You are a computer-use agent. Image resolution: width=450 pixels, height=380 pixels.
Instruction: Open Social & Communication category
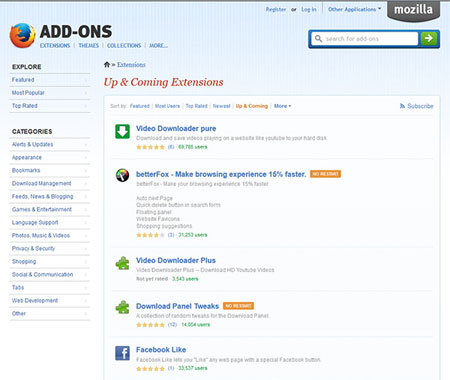50,275
